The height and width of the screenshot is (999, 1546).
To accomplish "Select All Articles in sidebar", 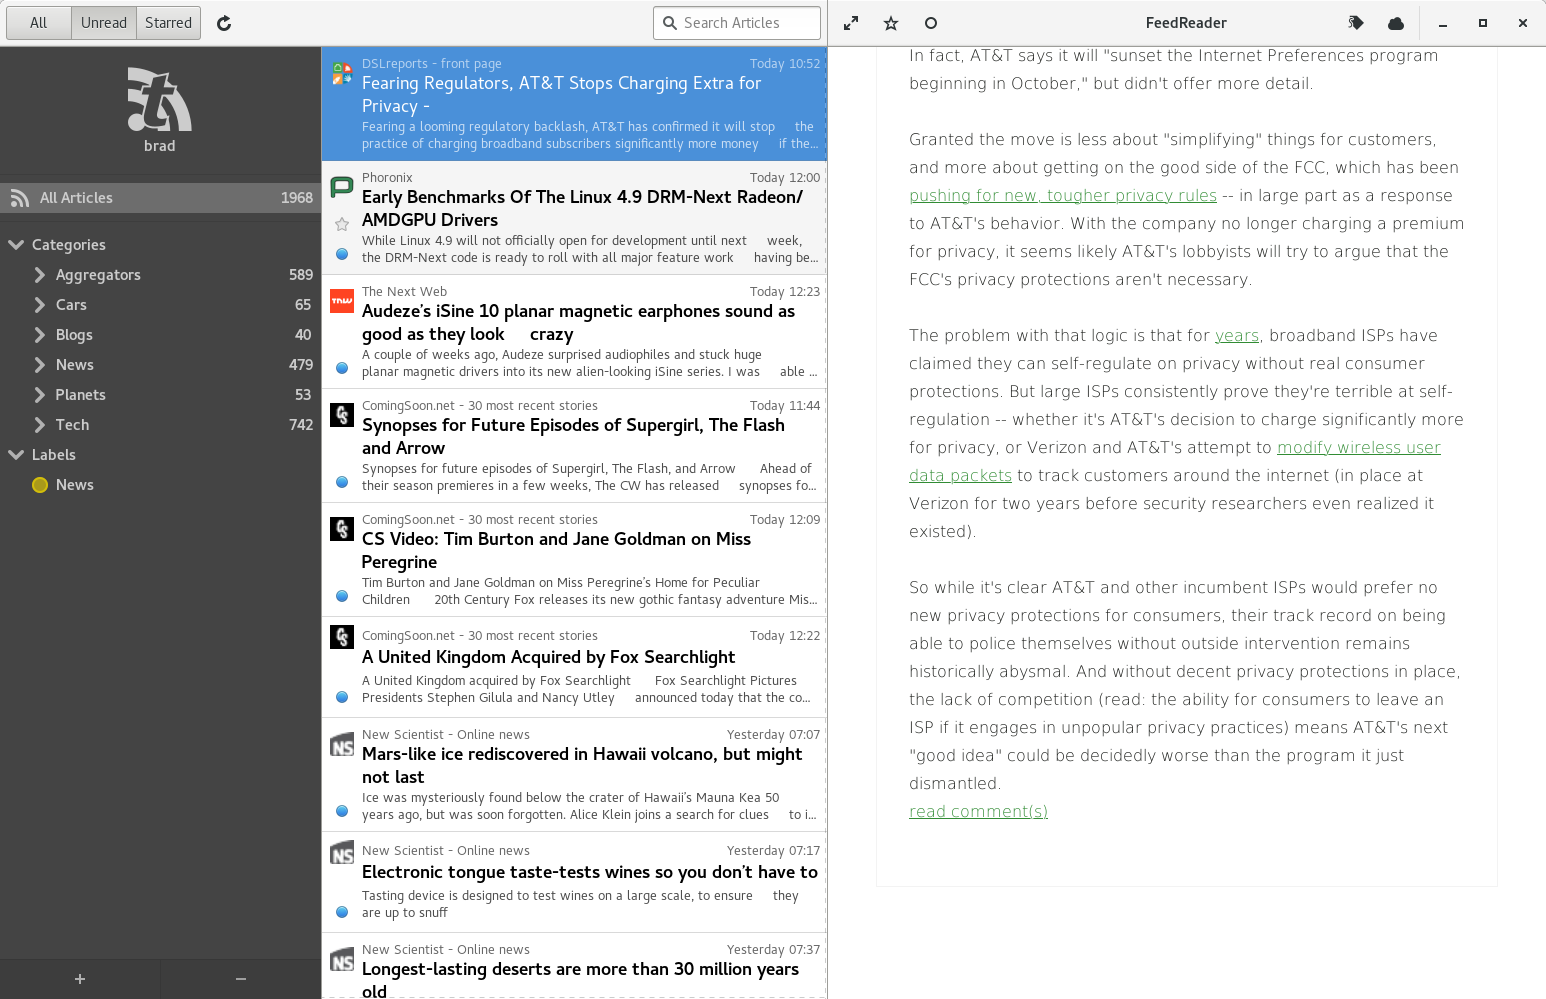I will click(x=160, y=198).
